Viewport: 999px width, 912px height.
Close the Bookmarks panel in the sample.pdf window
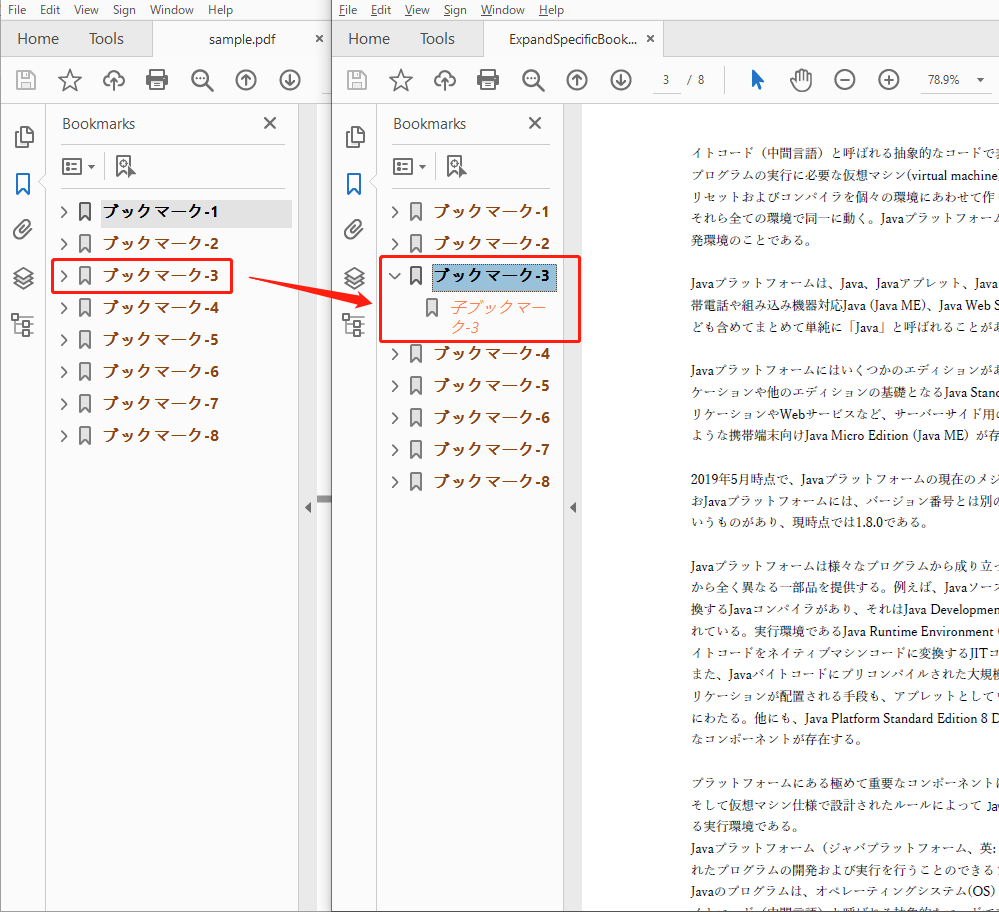click(x=270, y=123)
